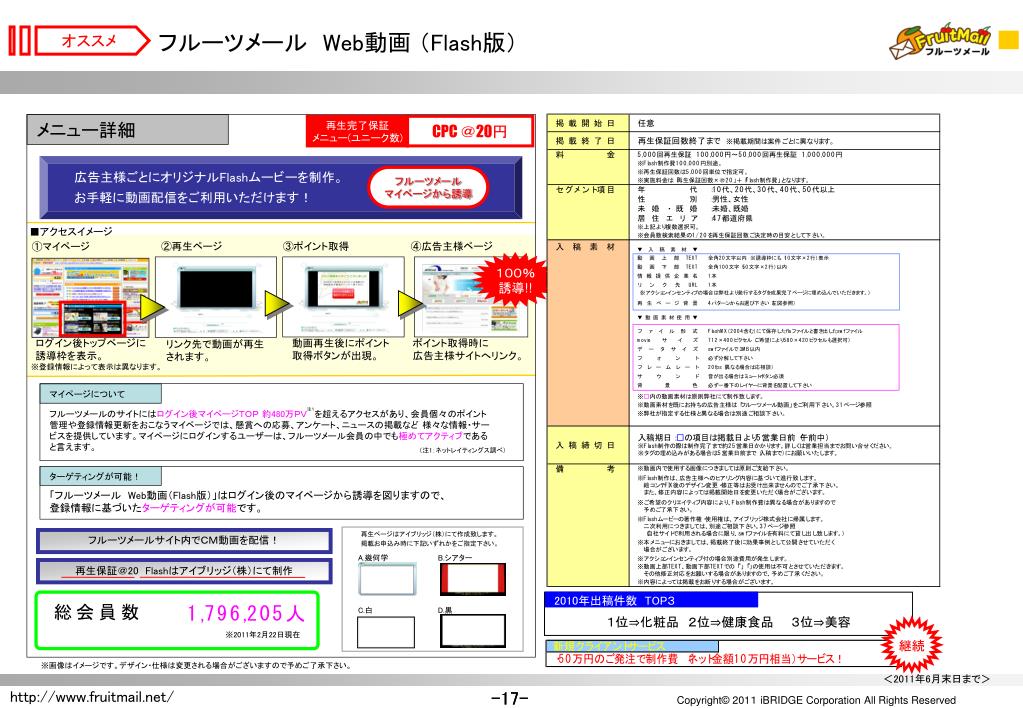Viewport: 1023px width, 708px height.
Task: Click the CPC @20円 price box
Action: coord(470,131)
